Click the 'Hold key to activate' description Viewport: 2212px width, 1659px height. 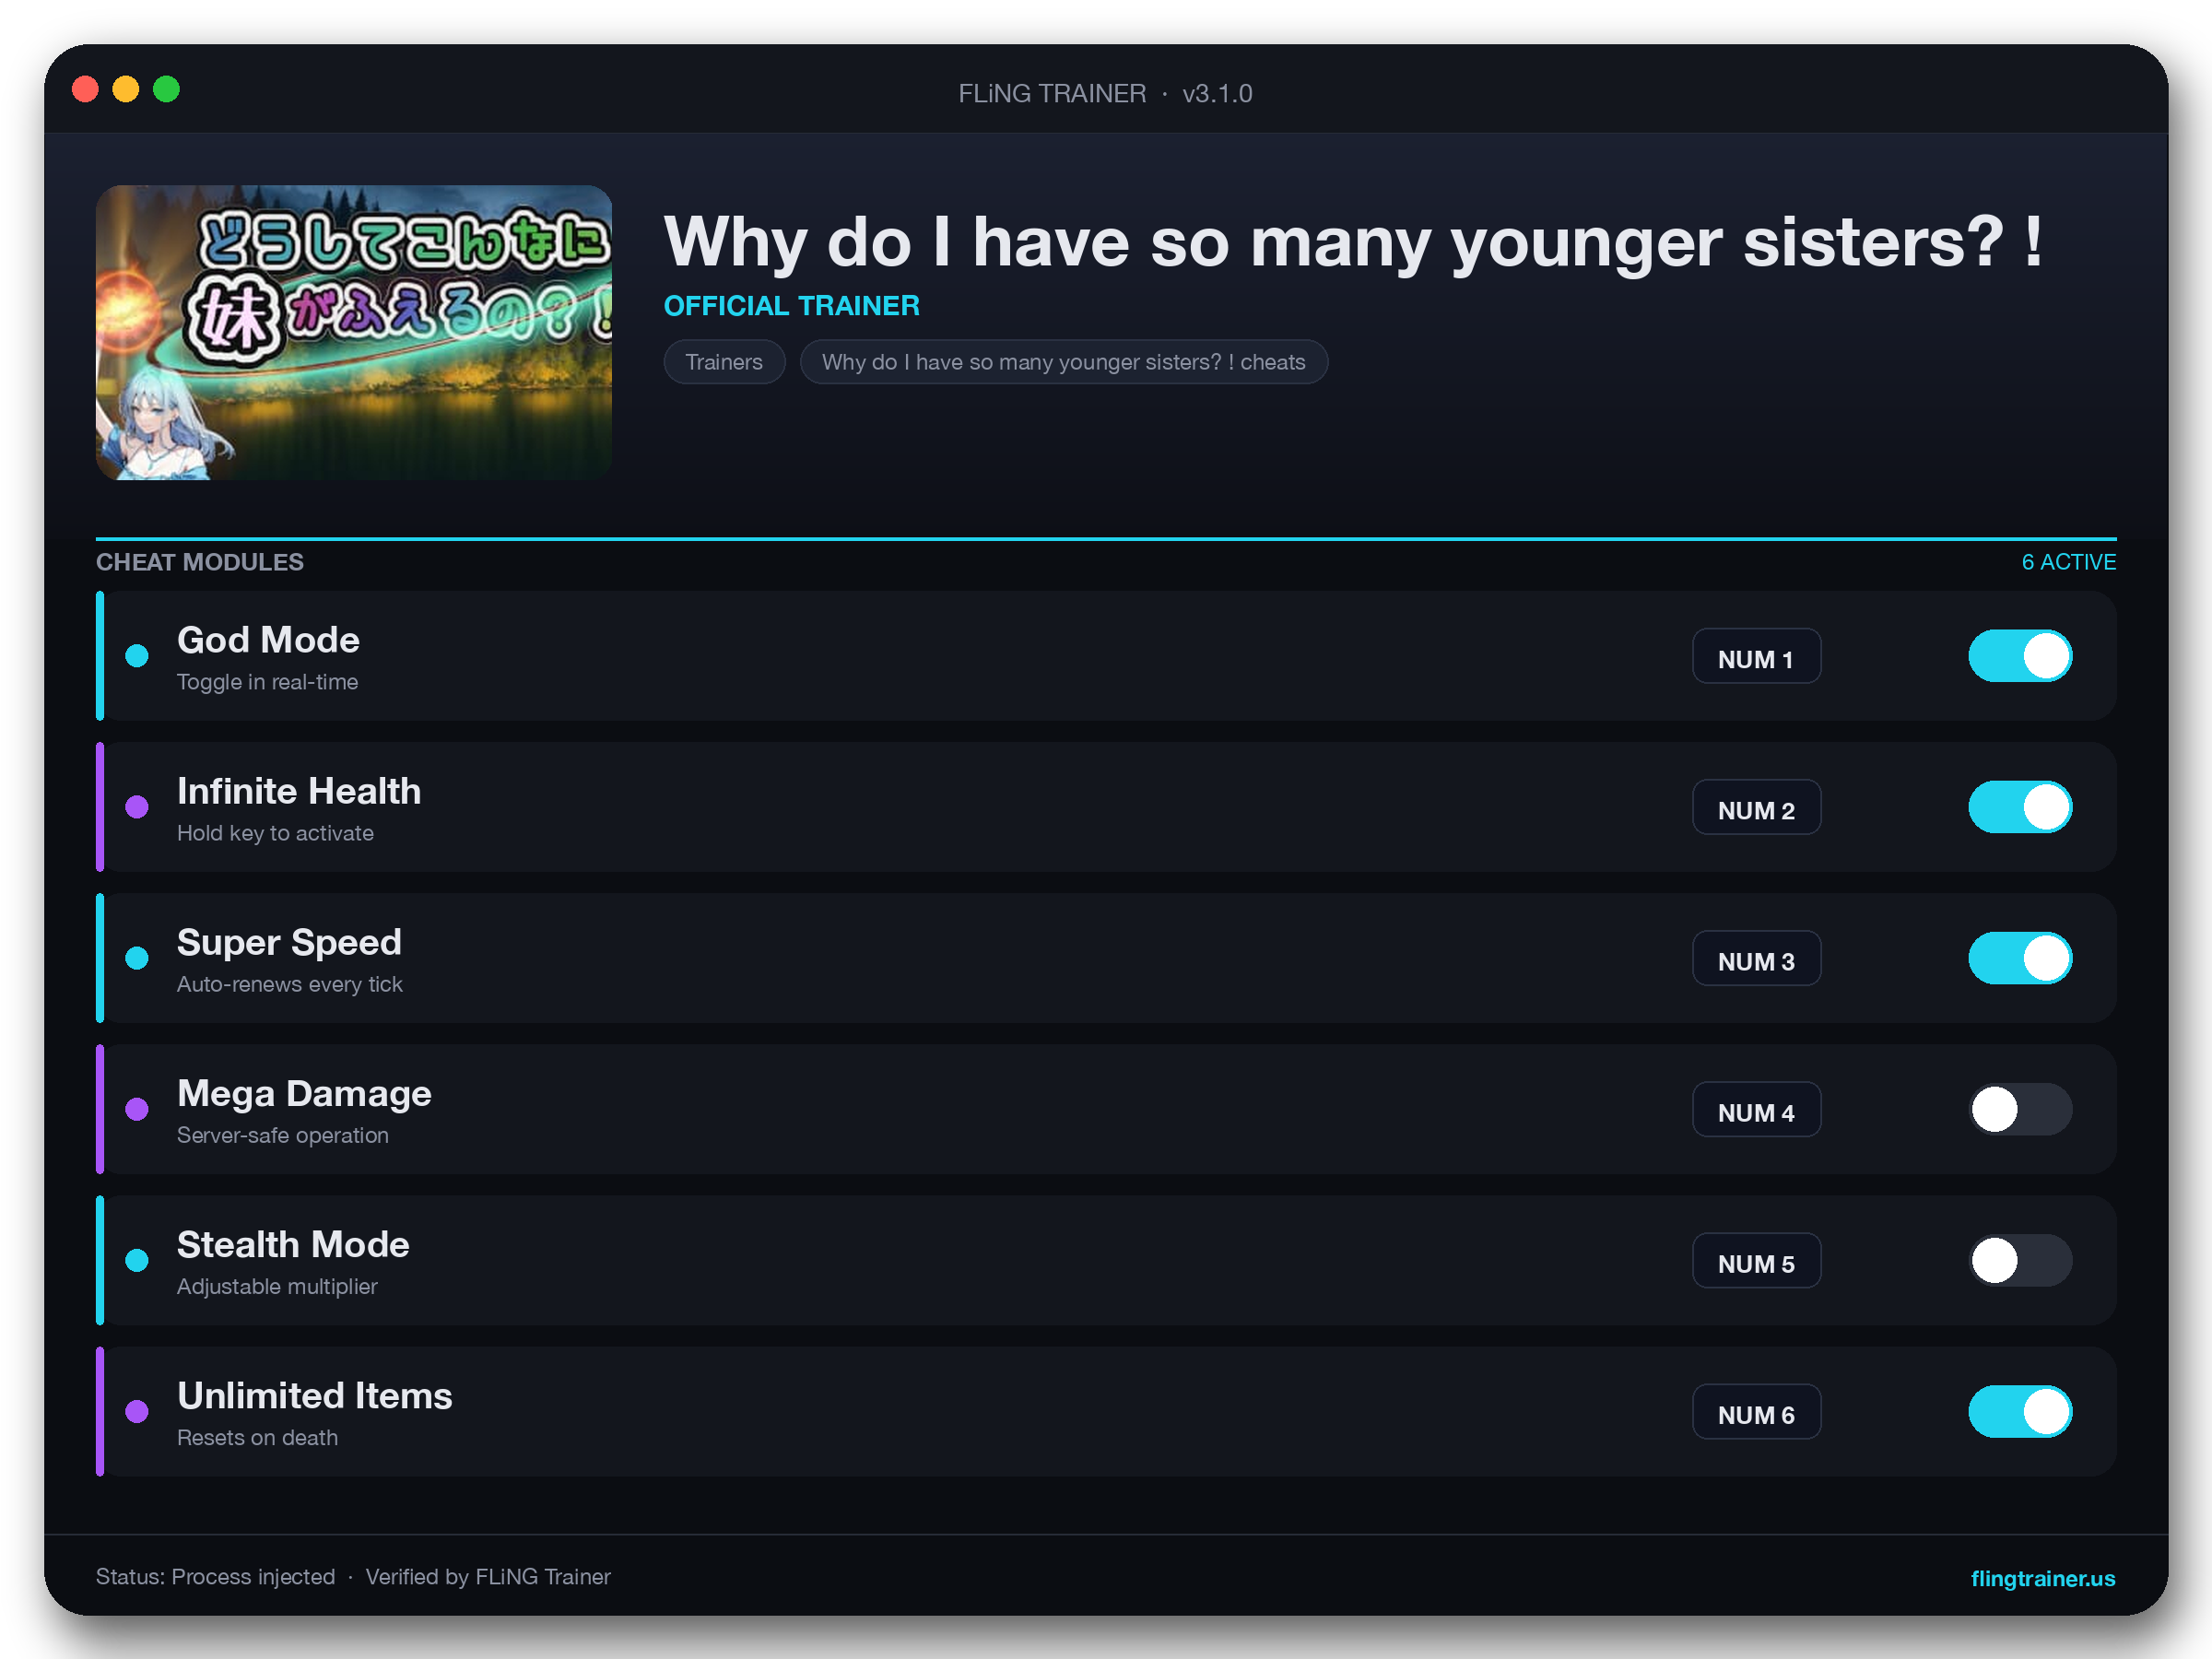click(275, 833)
